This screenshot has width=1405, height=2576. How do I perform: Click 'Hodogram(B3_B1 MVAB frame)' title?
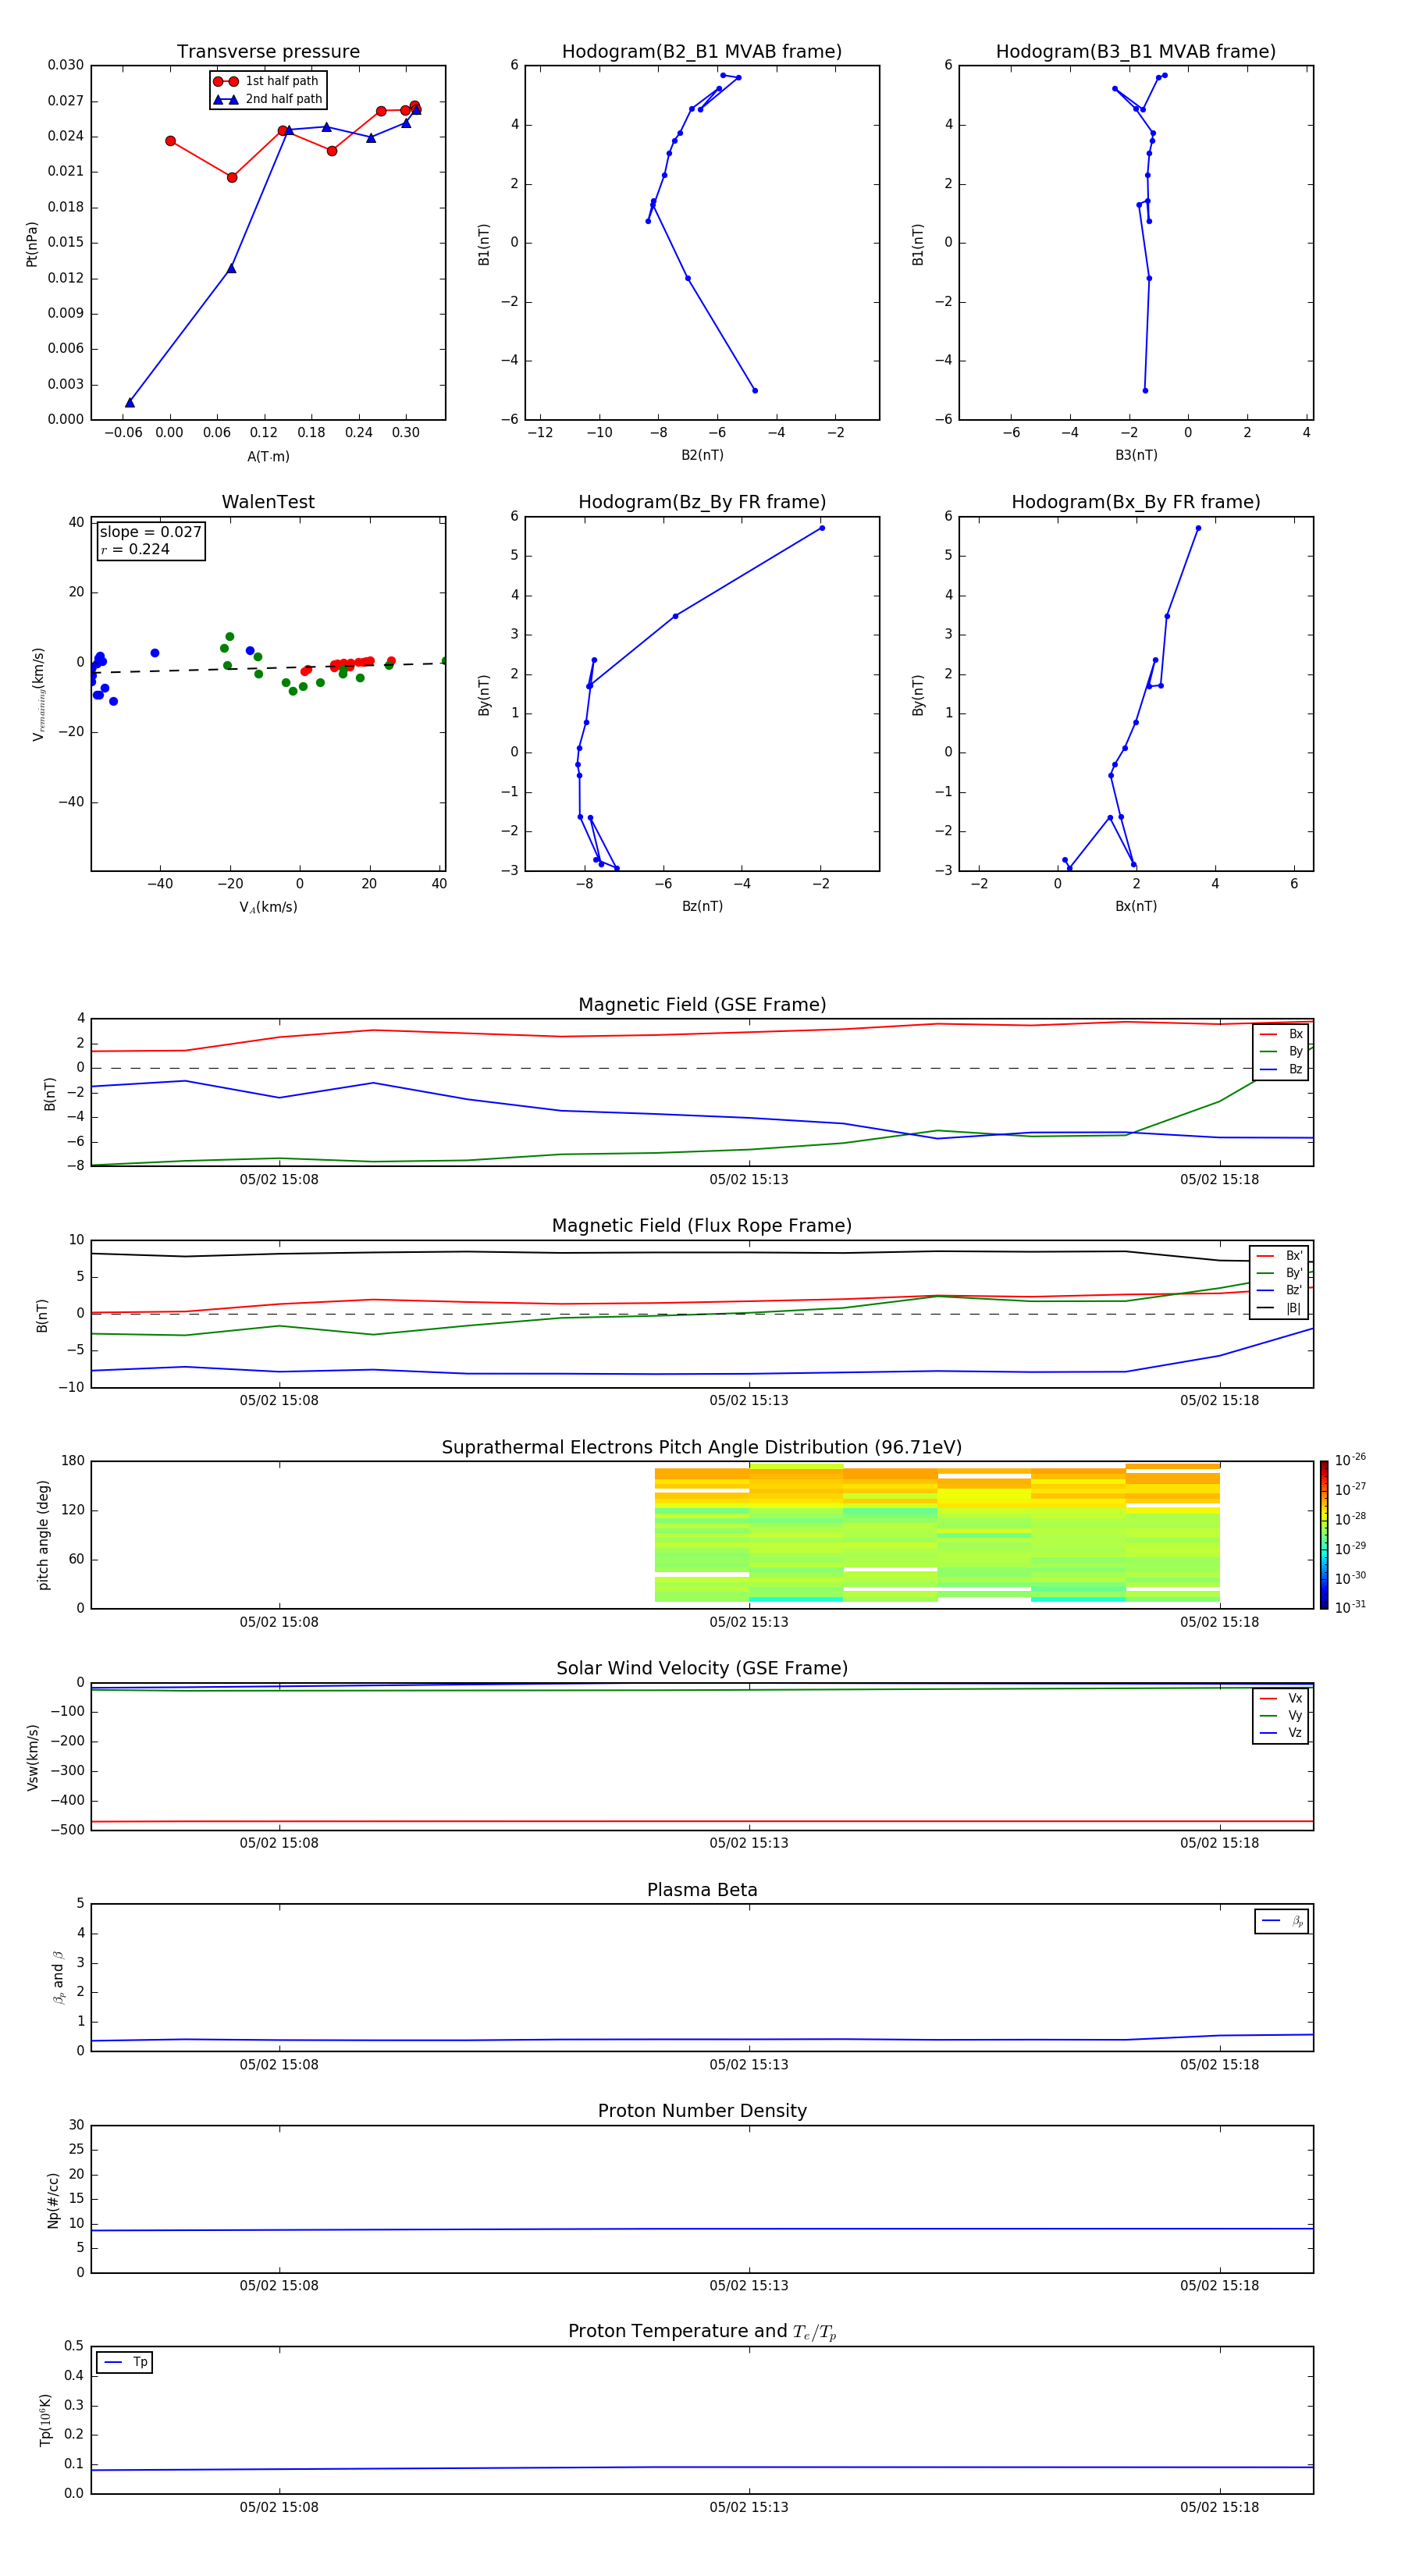pyautogui.click(x=1136, y=52)
